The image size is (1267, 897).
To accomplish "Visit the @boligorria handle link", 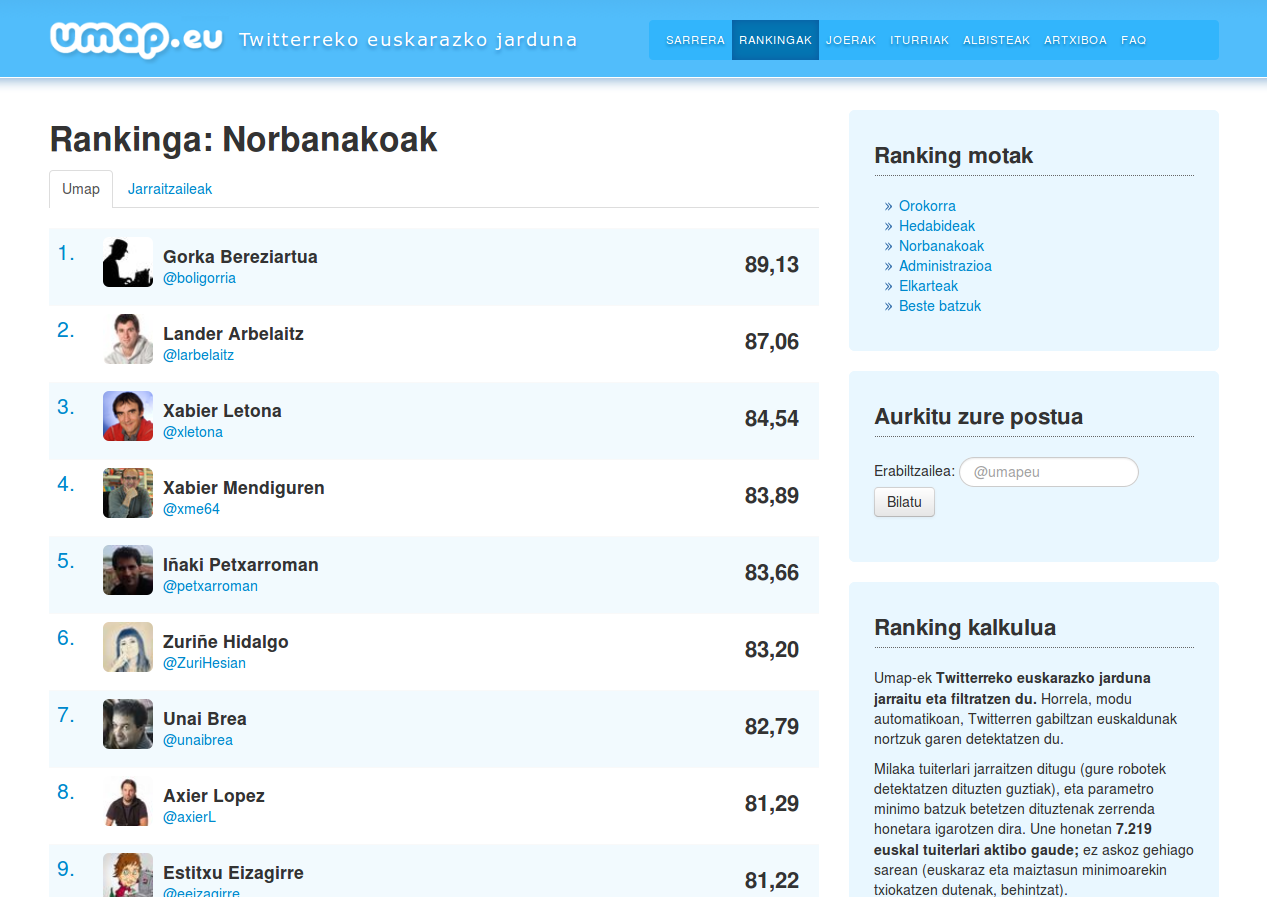I will coord(200,278).
